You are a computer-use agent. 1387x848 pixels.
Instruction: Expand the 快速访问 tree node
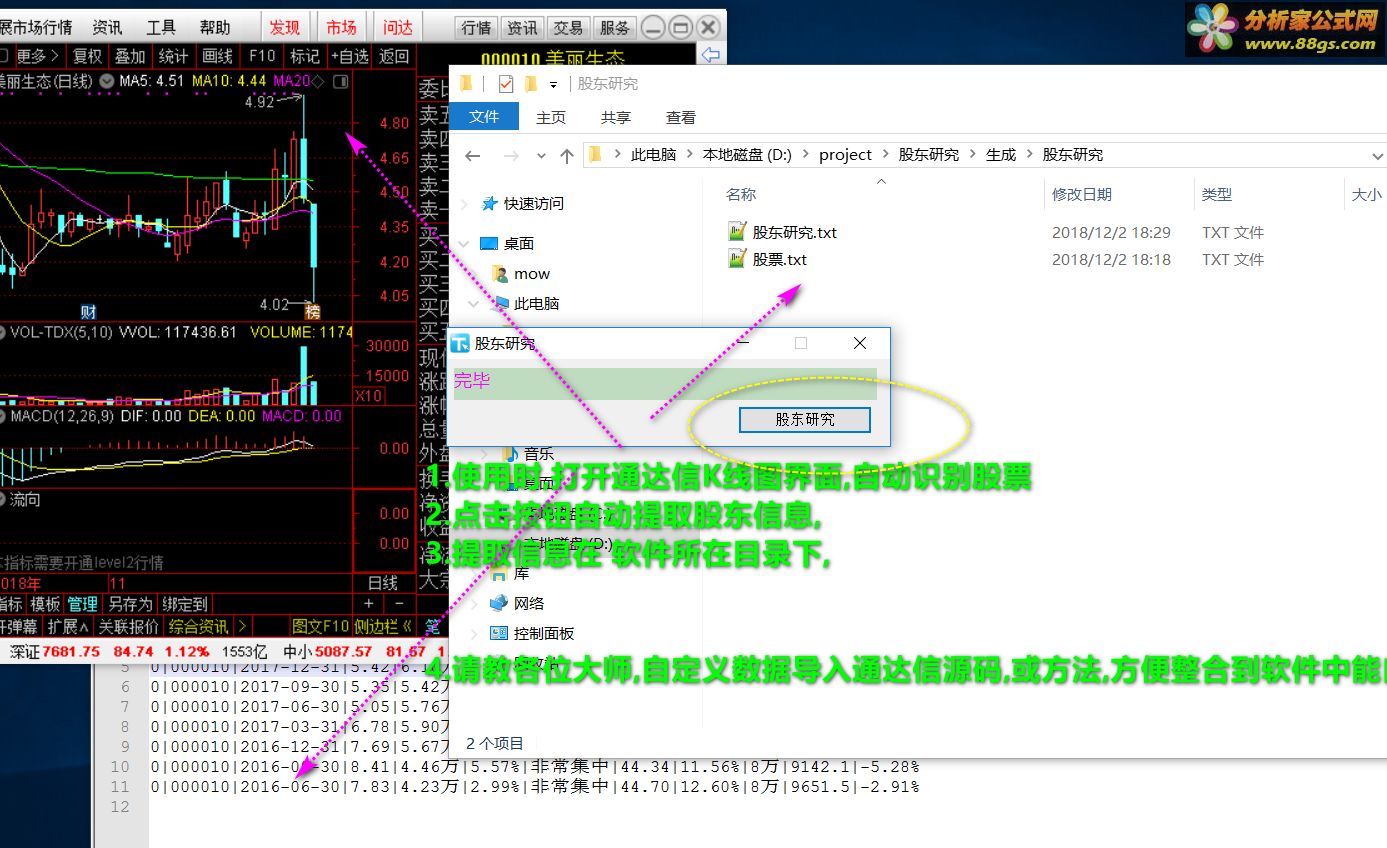[x=464, y=204]
